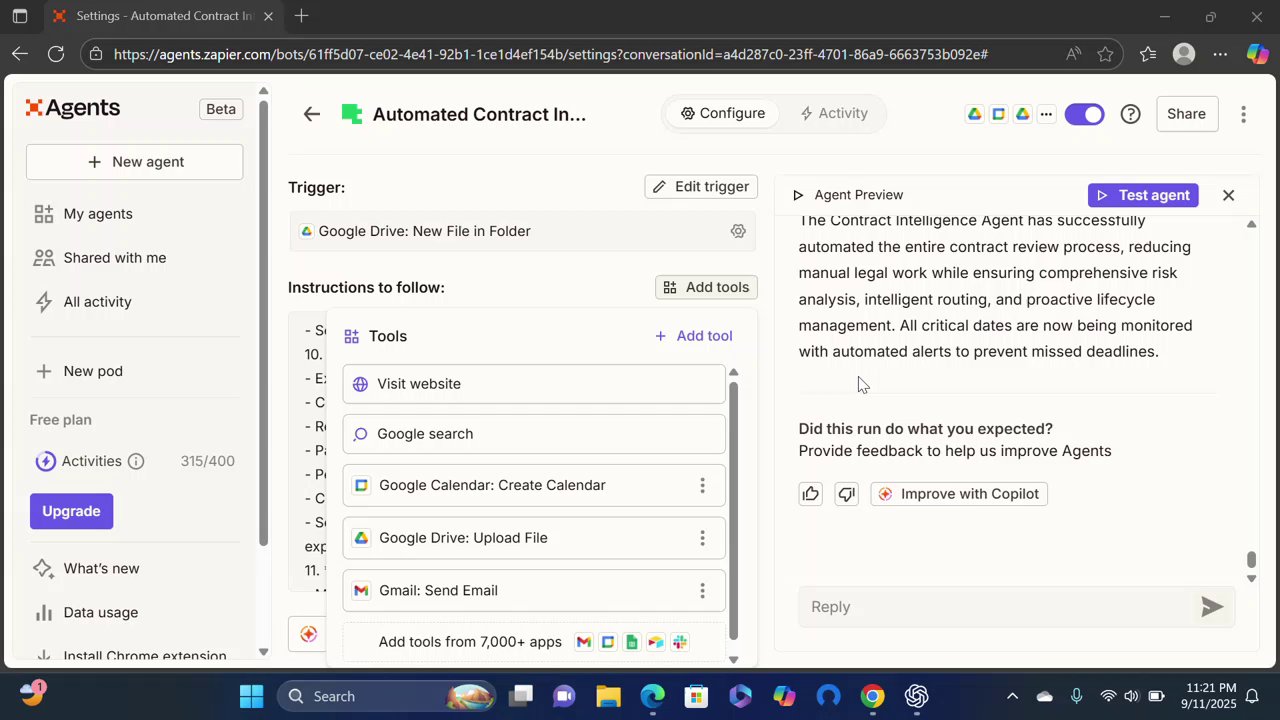The width and height of the screenshot is (1280, 720).
Task: Go back using the agent header arrow
Action: tap(312, 114)
